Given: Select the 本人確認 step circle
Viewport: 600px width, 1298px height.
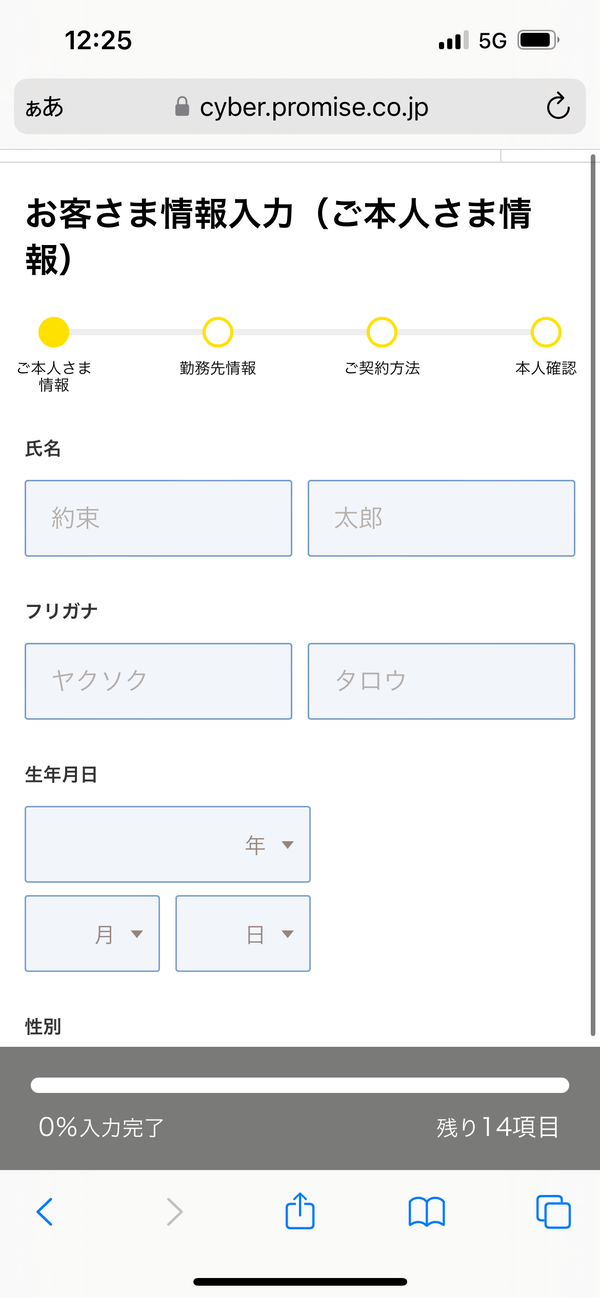Looking at the screenshot, I should (546, 332).
